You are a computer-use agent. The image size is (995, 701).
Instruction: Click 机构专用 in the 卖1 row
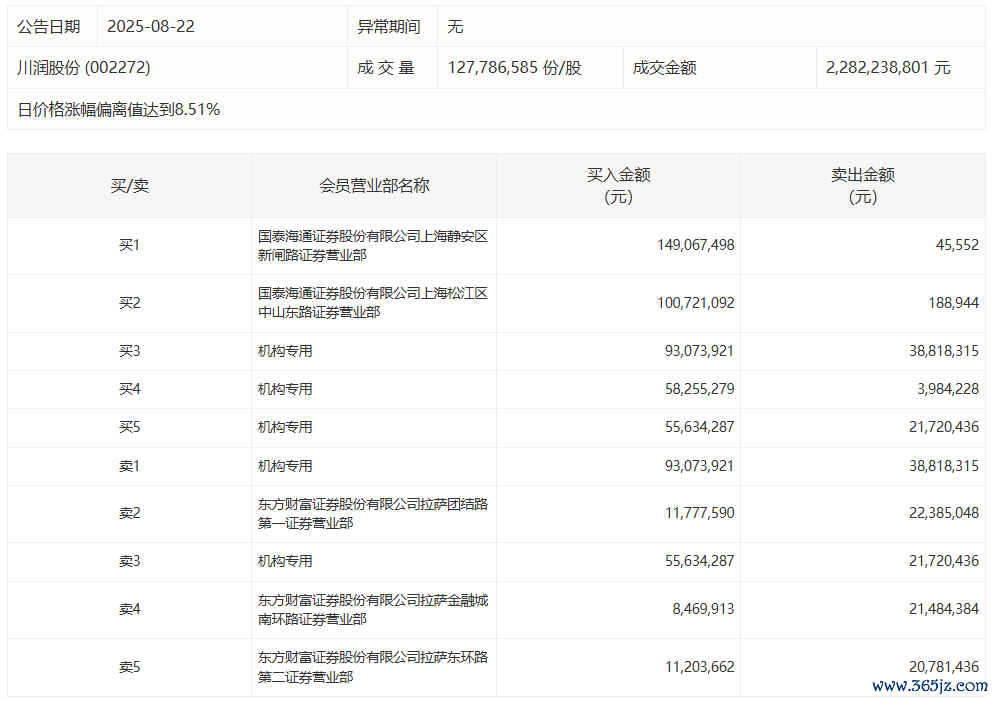tap(285, 466)
